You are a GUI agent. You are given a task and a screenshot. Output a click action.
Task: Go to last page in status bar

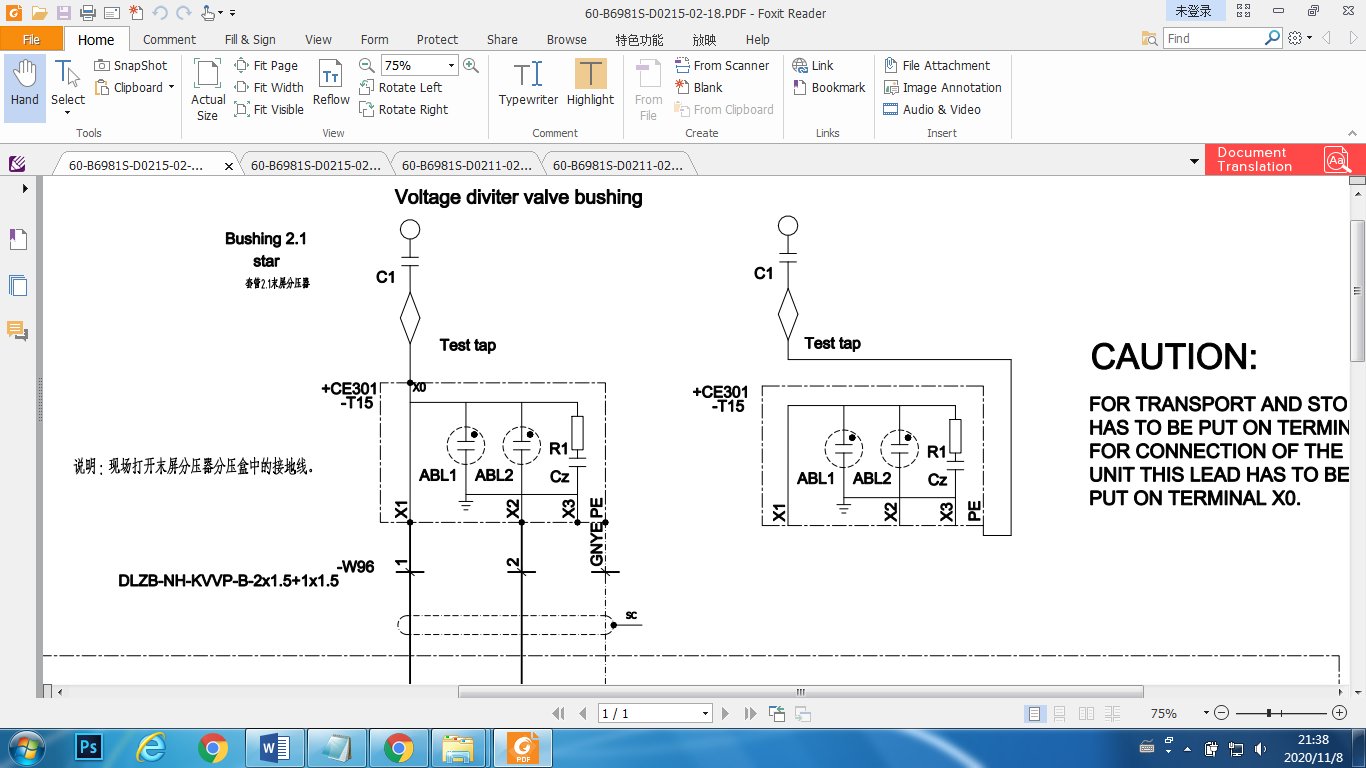coord(751,713)
